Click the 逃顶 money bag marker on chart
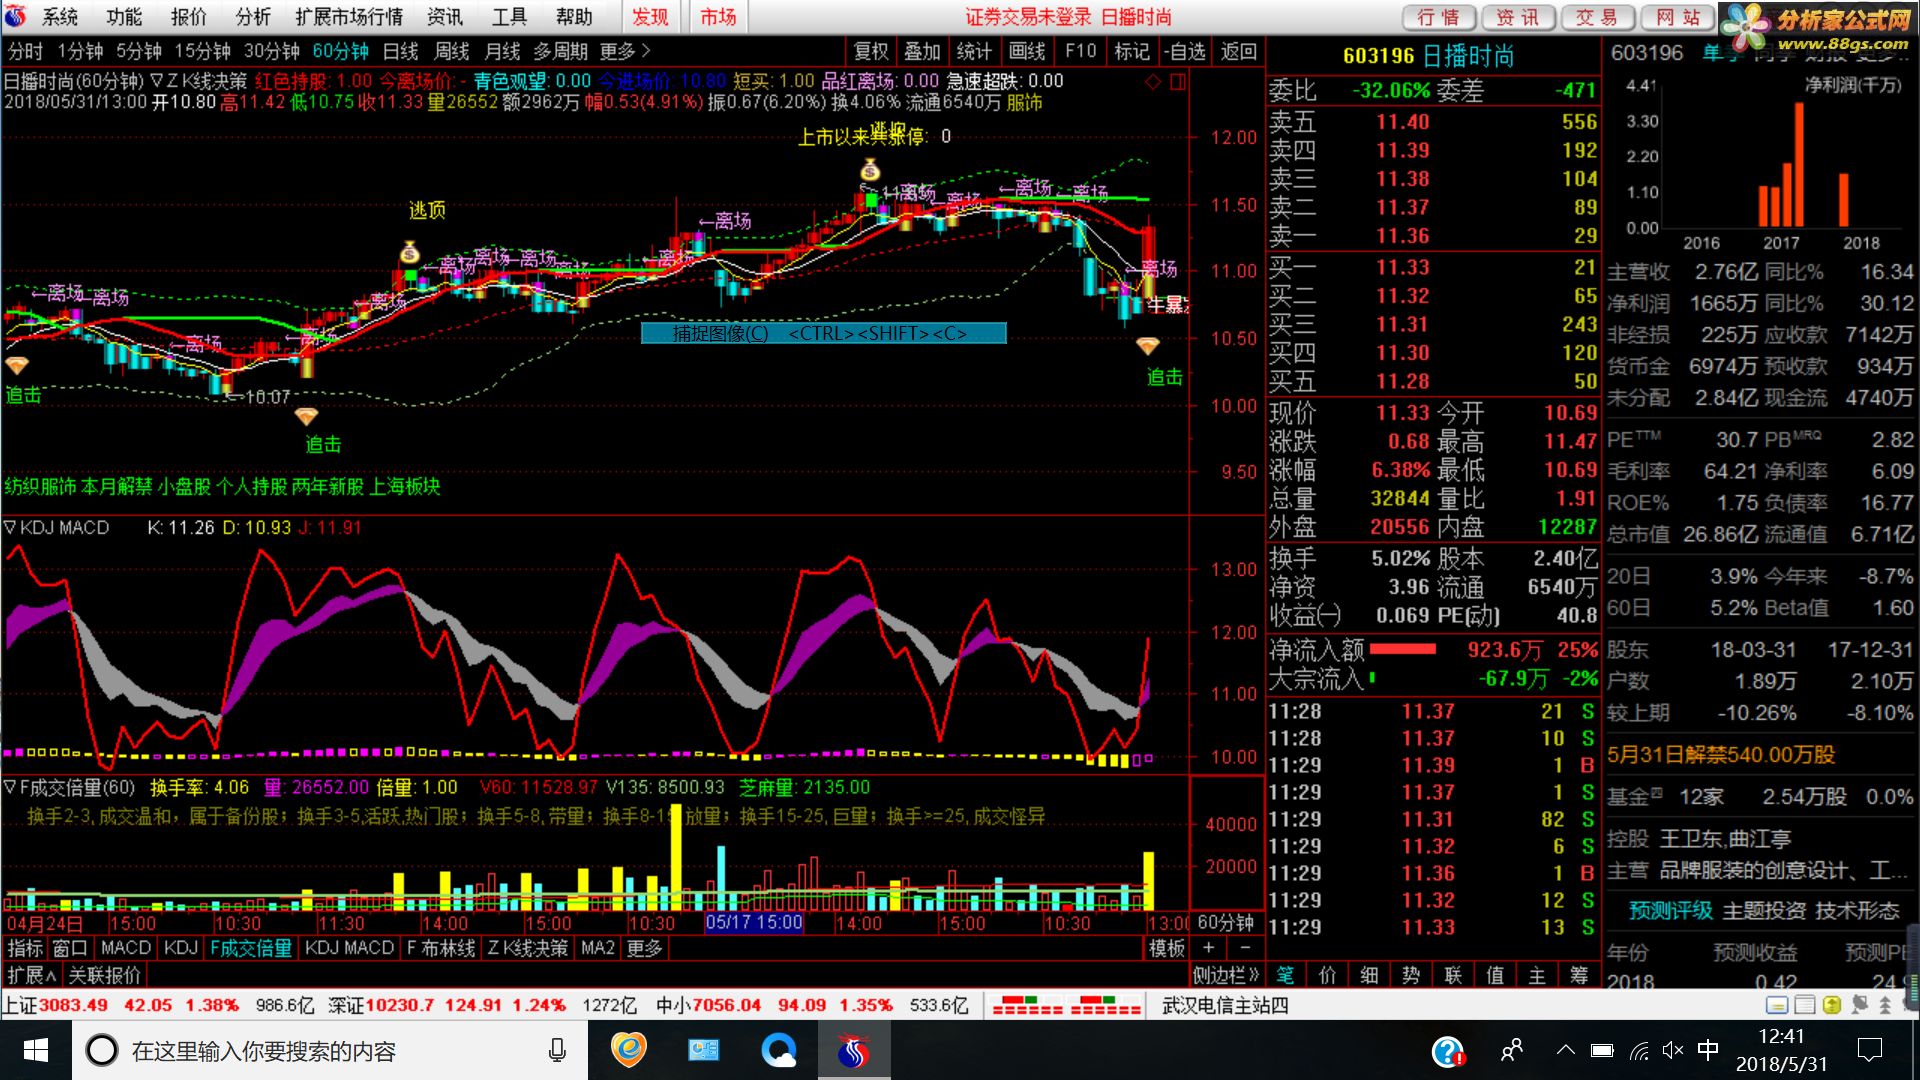Image resolution: width=1920 pixels, height=1080 pixels. [409, 252]
